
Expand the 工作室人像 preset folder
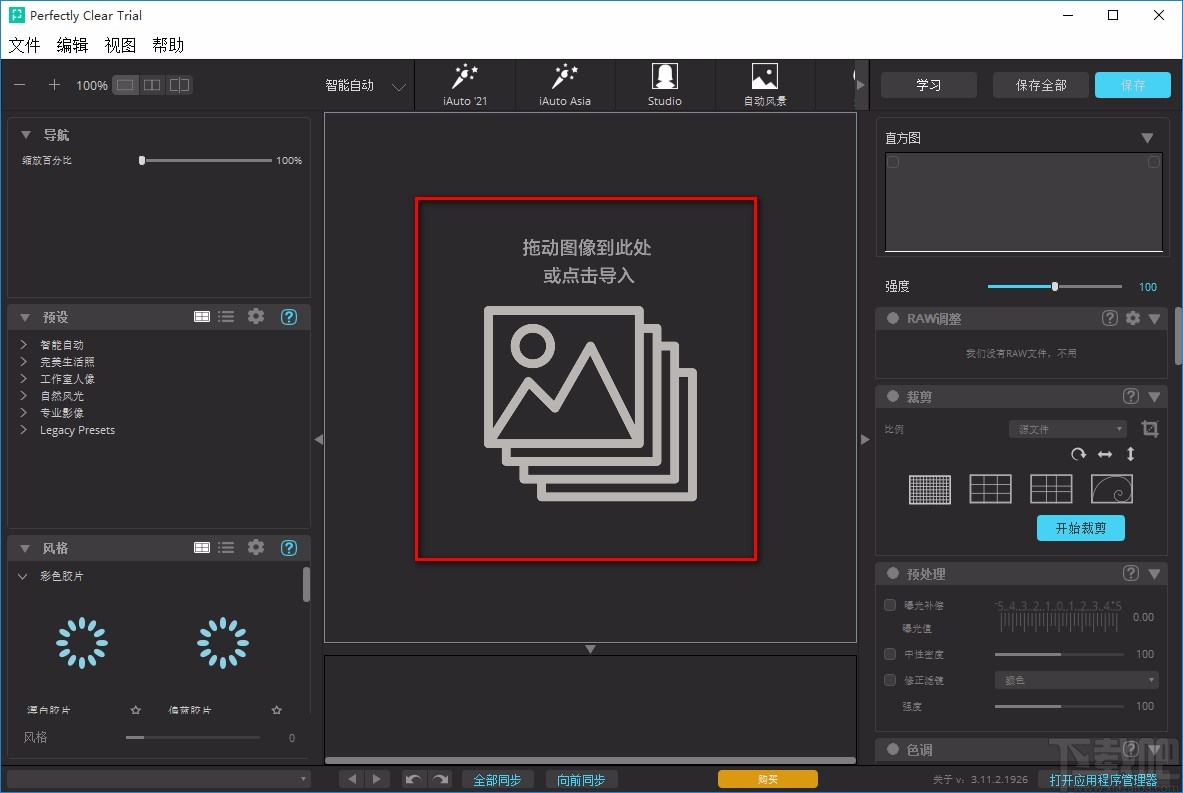[x=24, y=379]
